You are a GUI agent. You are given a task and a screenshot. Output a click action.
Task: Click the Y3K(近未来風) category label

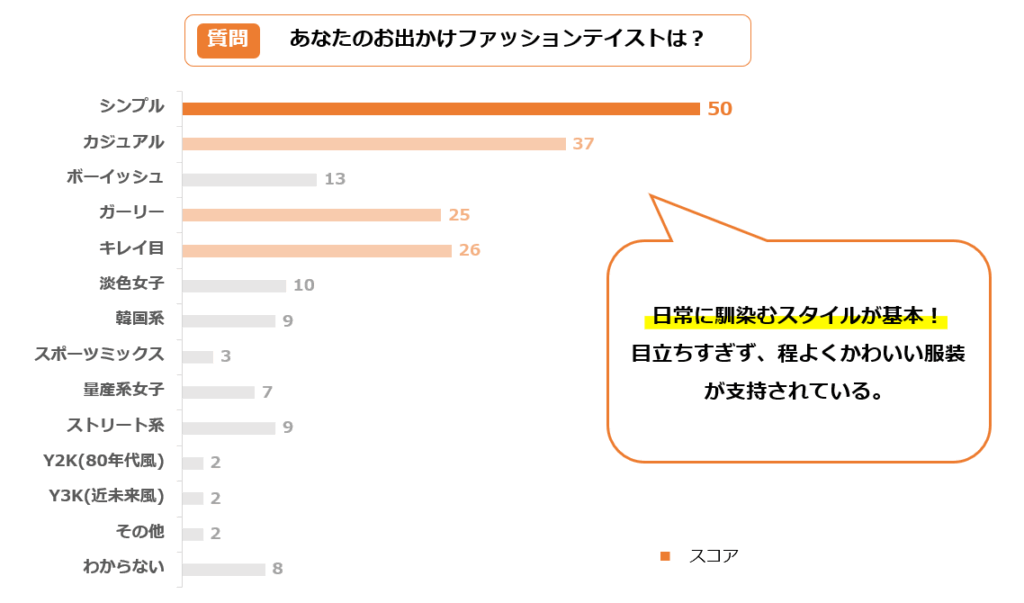[106, 497]
